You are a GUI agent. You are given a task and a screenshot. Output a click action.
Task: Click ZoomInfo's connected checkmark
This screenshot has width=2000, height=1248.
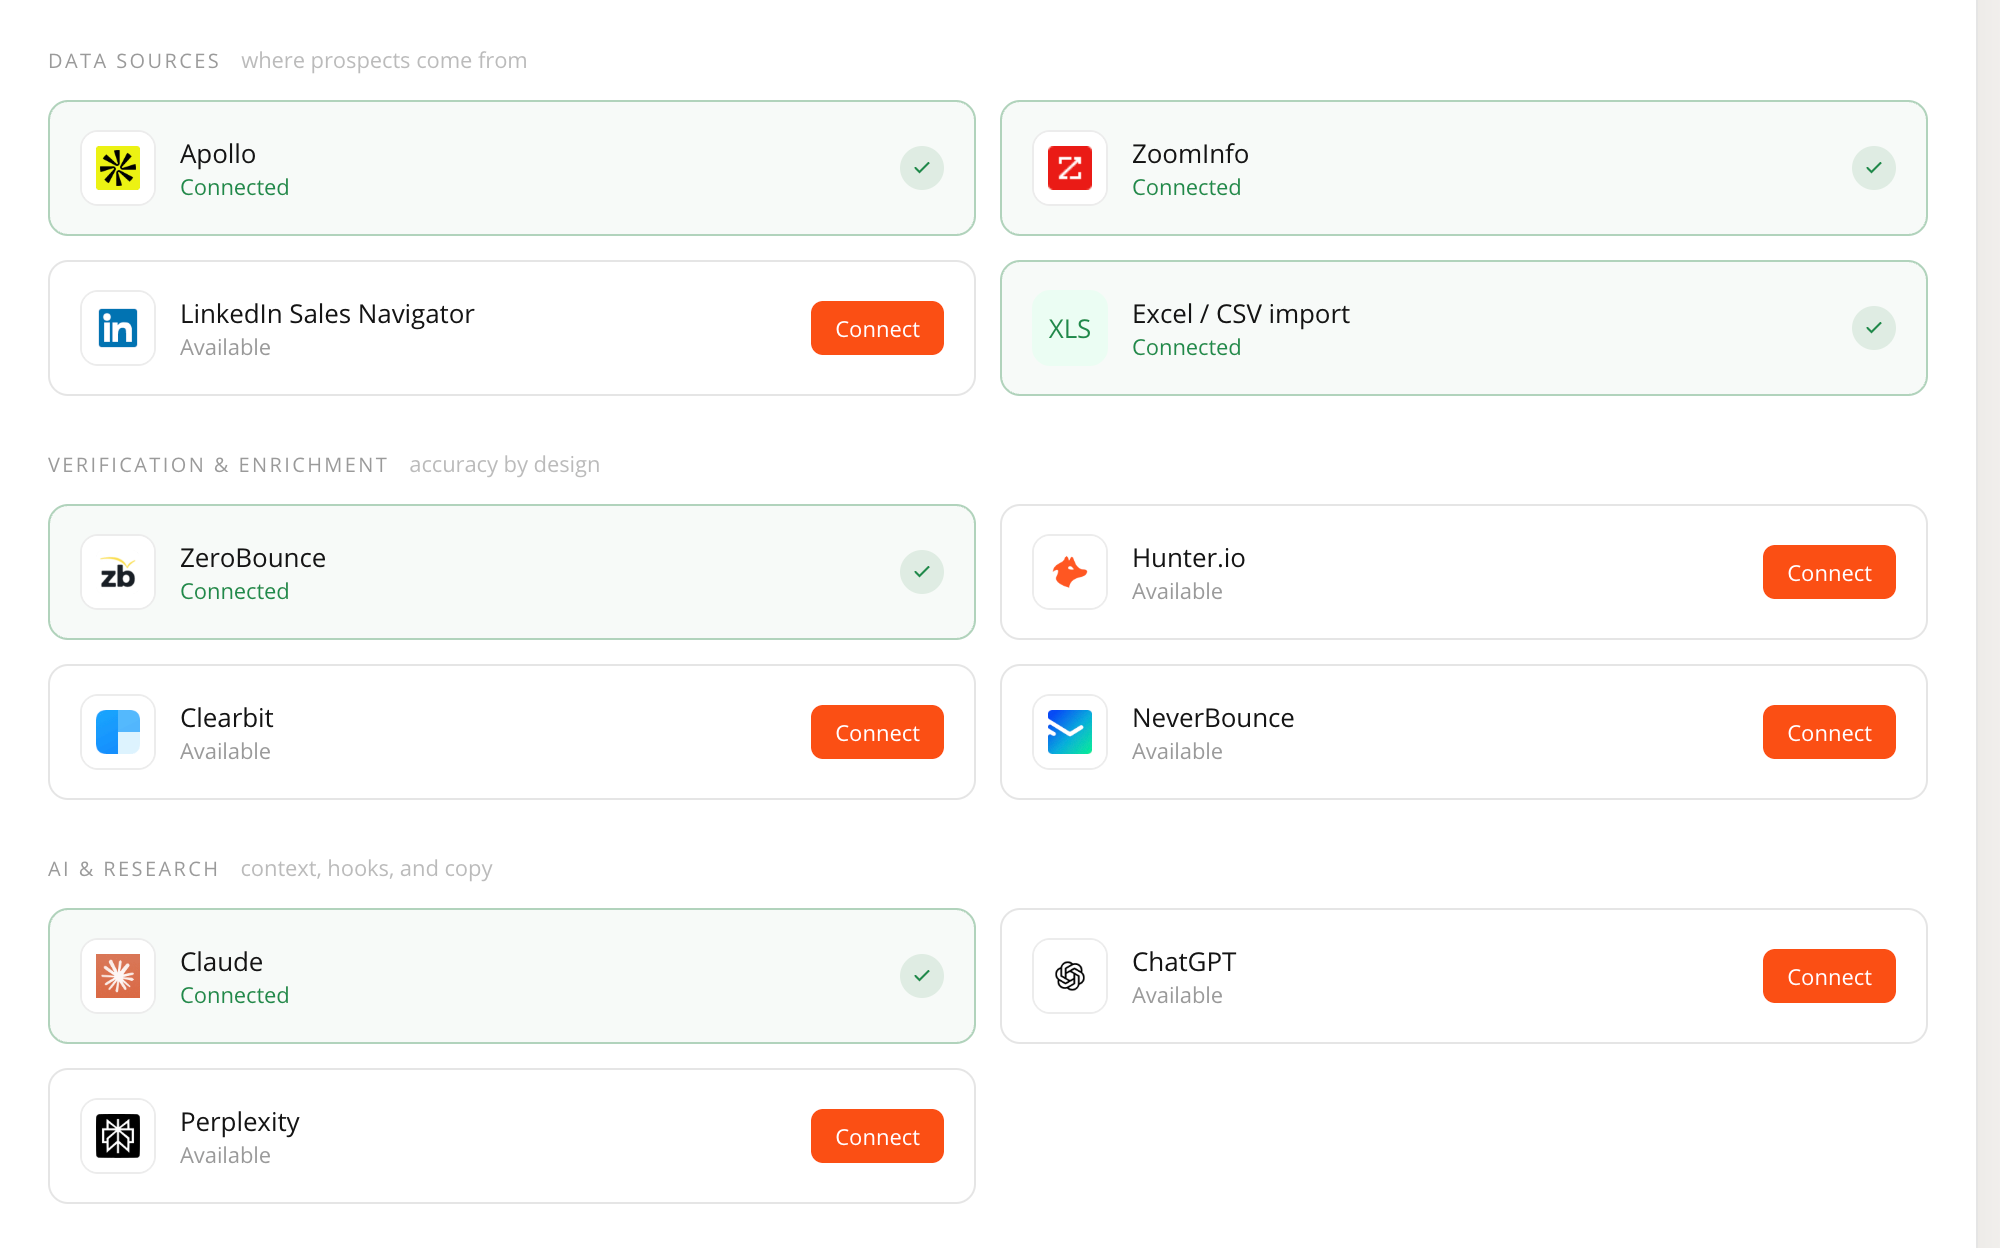click(x=1874, y=168)
